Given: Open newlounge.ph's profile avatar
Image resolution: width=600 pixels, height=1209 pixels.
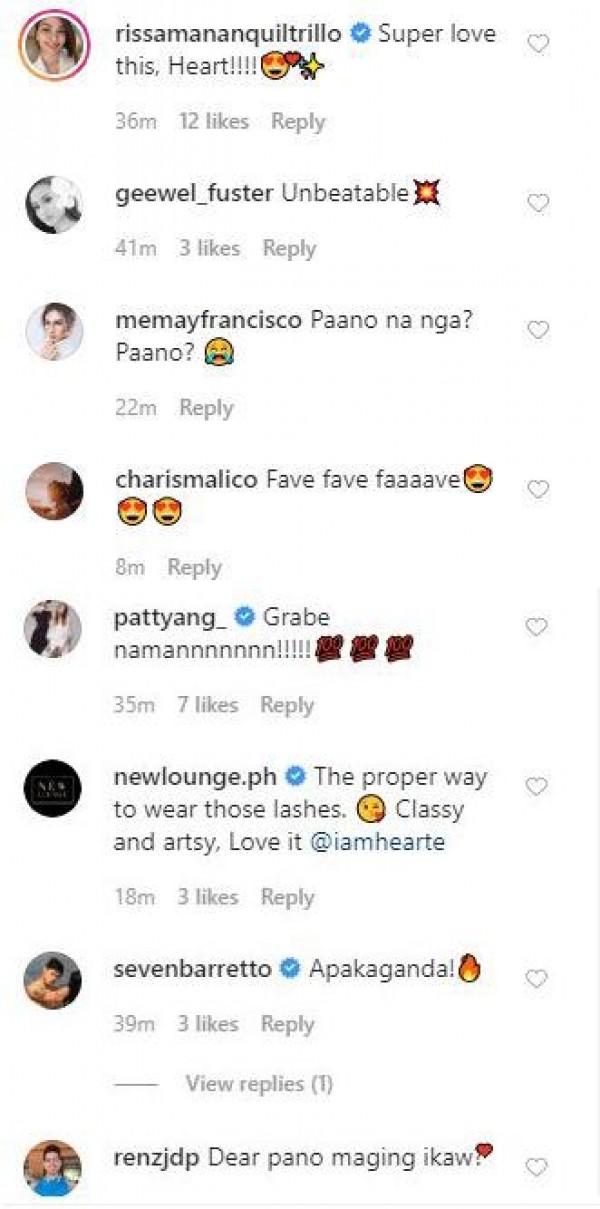Looking at the screenshot, I should tap(53, 787).
